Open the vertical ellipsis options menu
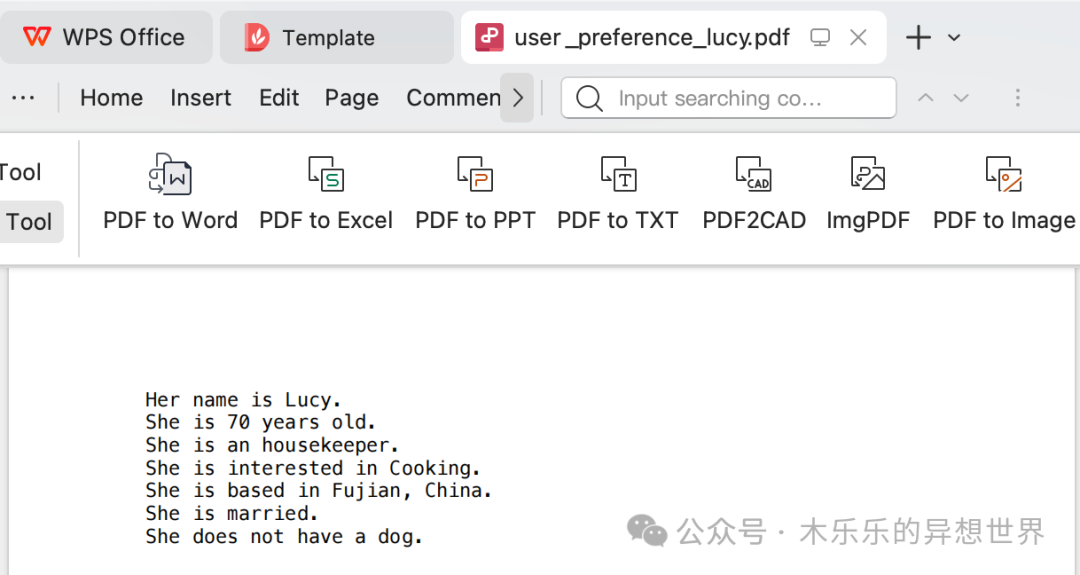This screenshot has height=575, width=1080. [x=1017, y=98]
